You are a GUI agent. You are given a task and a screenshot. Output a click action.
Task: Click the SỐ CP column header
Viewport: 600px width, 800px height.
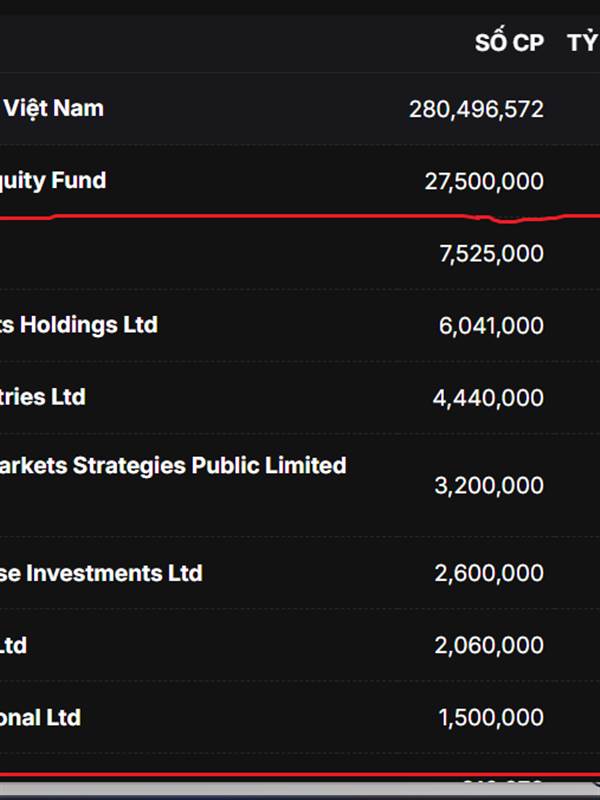point(509,43)
